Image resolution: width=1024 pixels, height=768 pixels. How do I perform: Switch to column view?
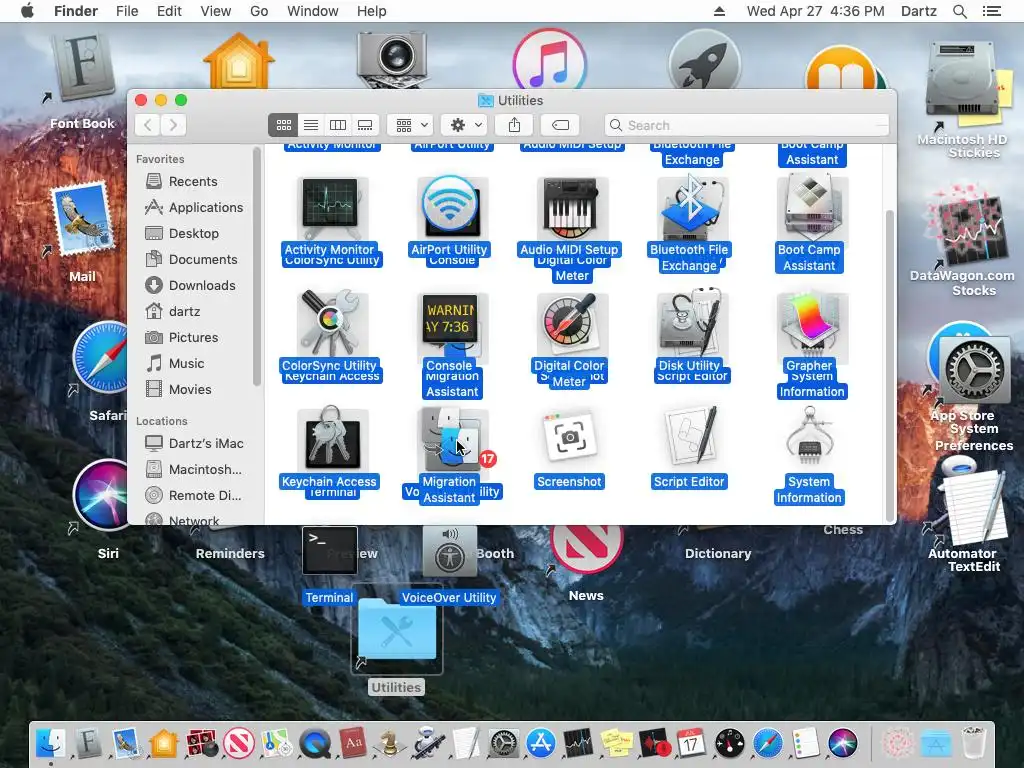tap(338, 125)
